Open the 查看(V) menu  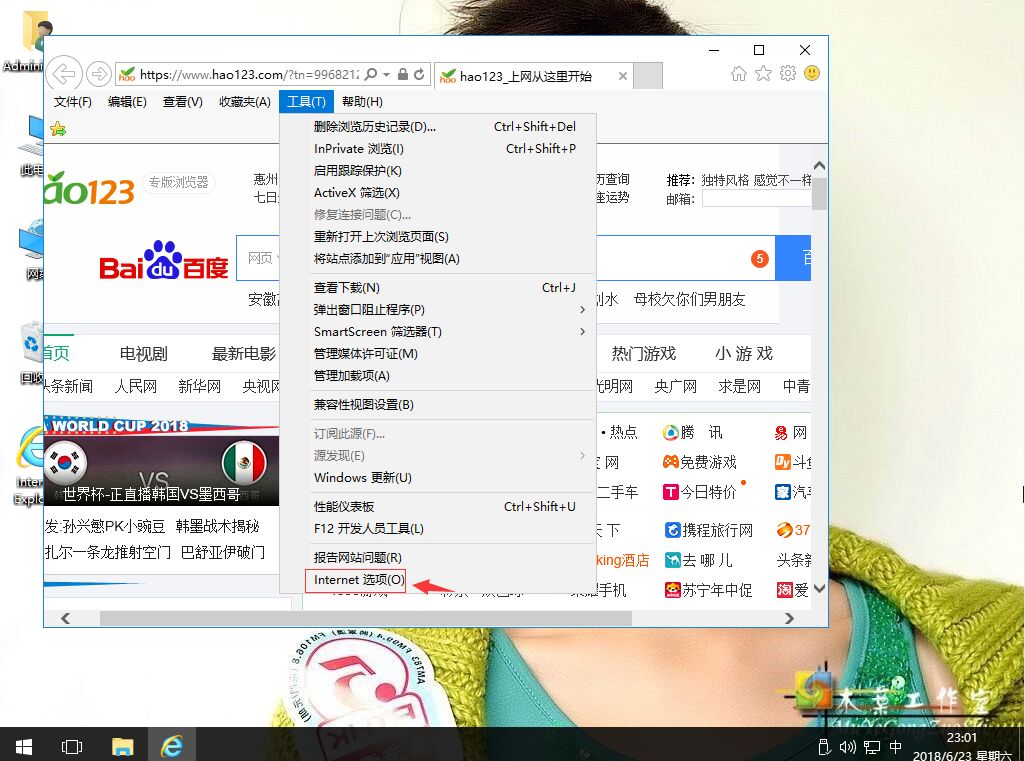182,101
